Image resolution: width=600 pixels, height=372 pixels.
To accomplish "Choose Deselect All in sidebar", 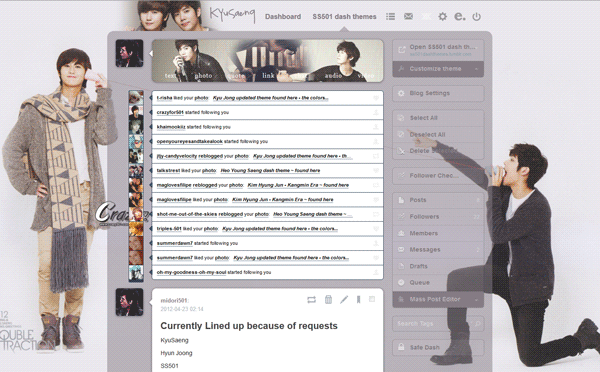I will 438,134.
